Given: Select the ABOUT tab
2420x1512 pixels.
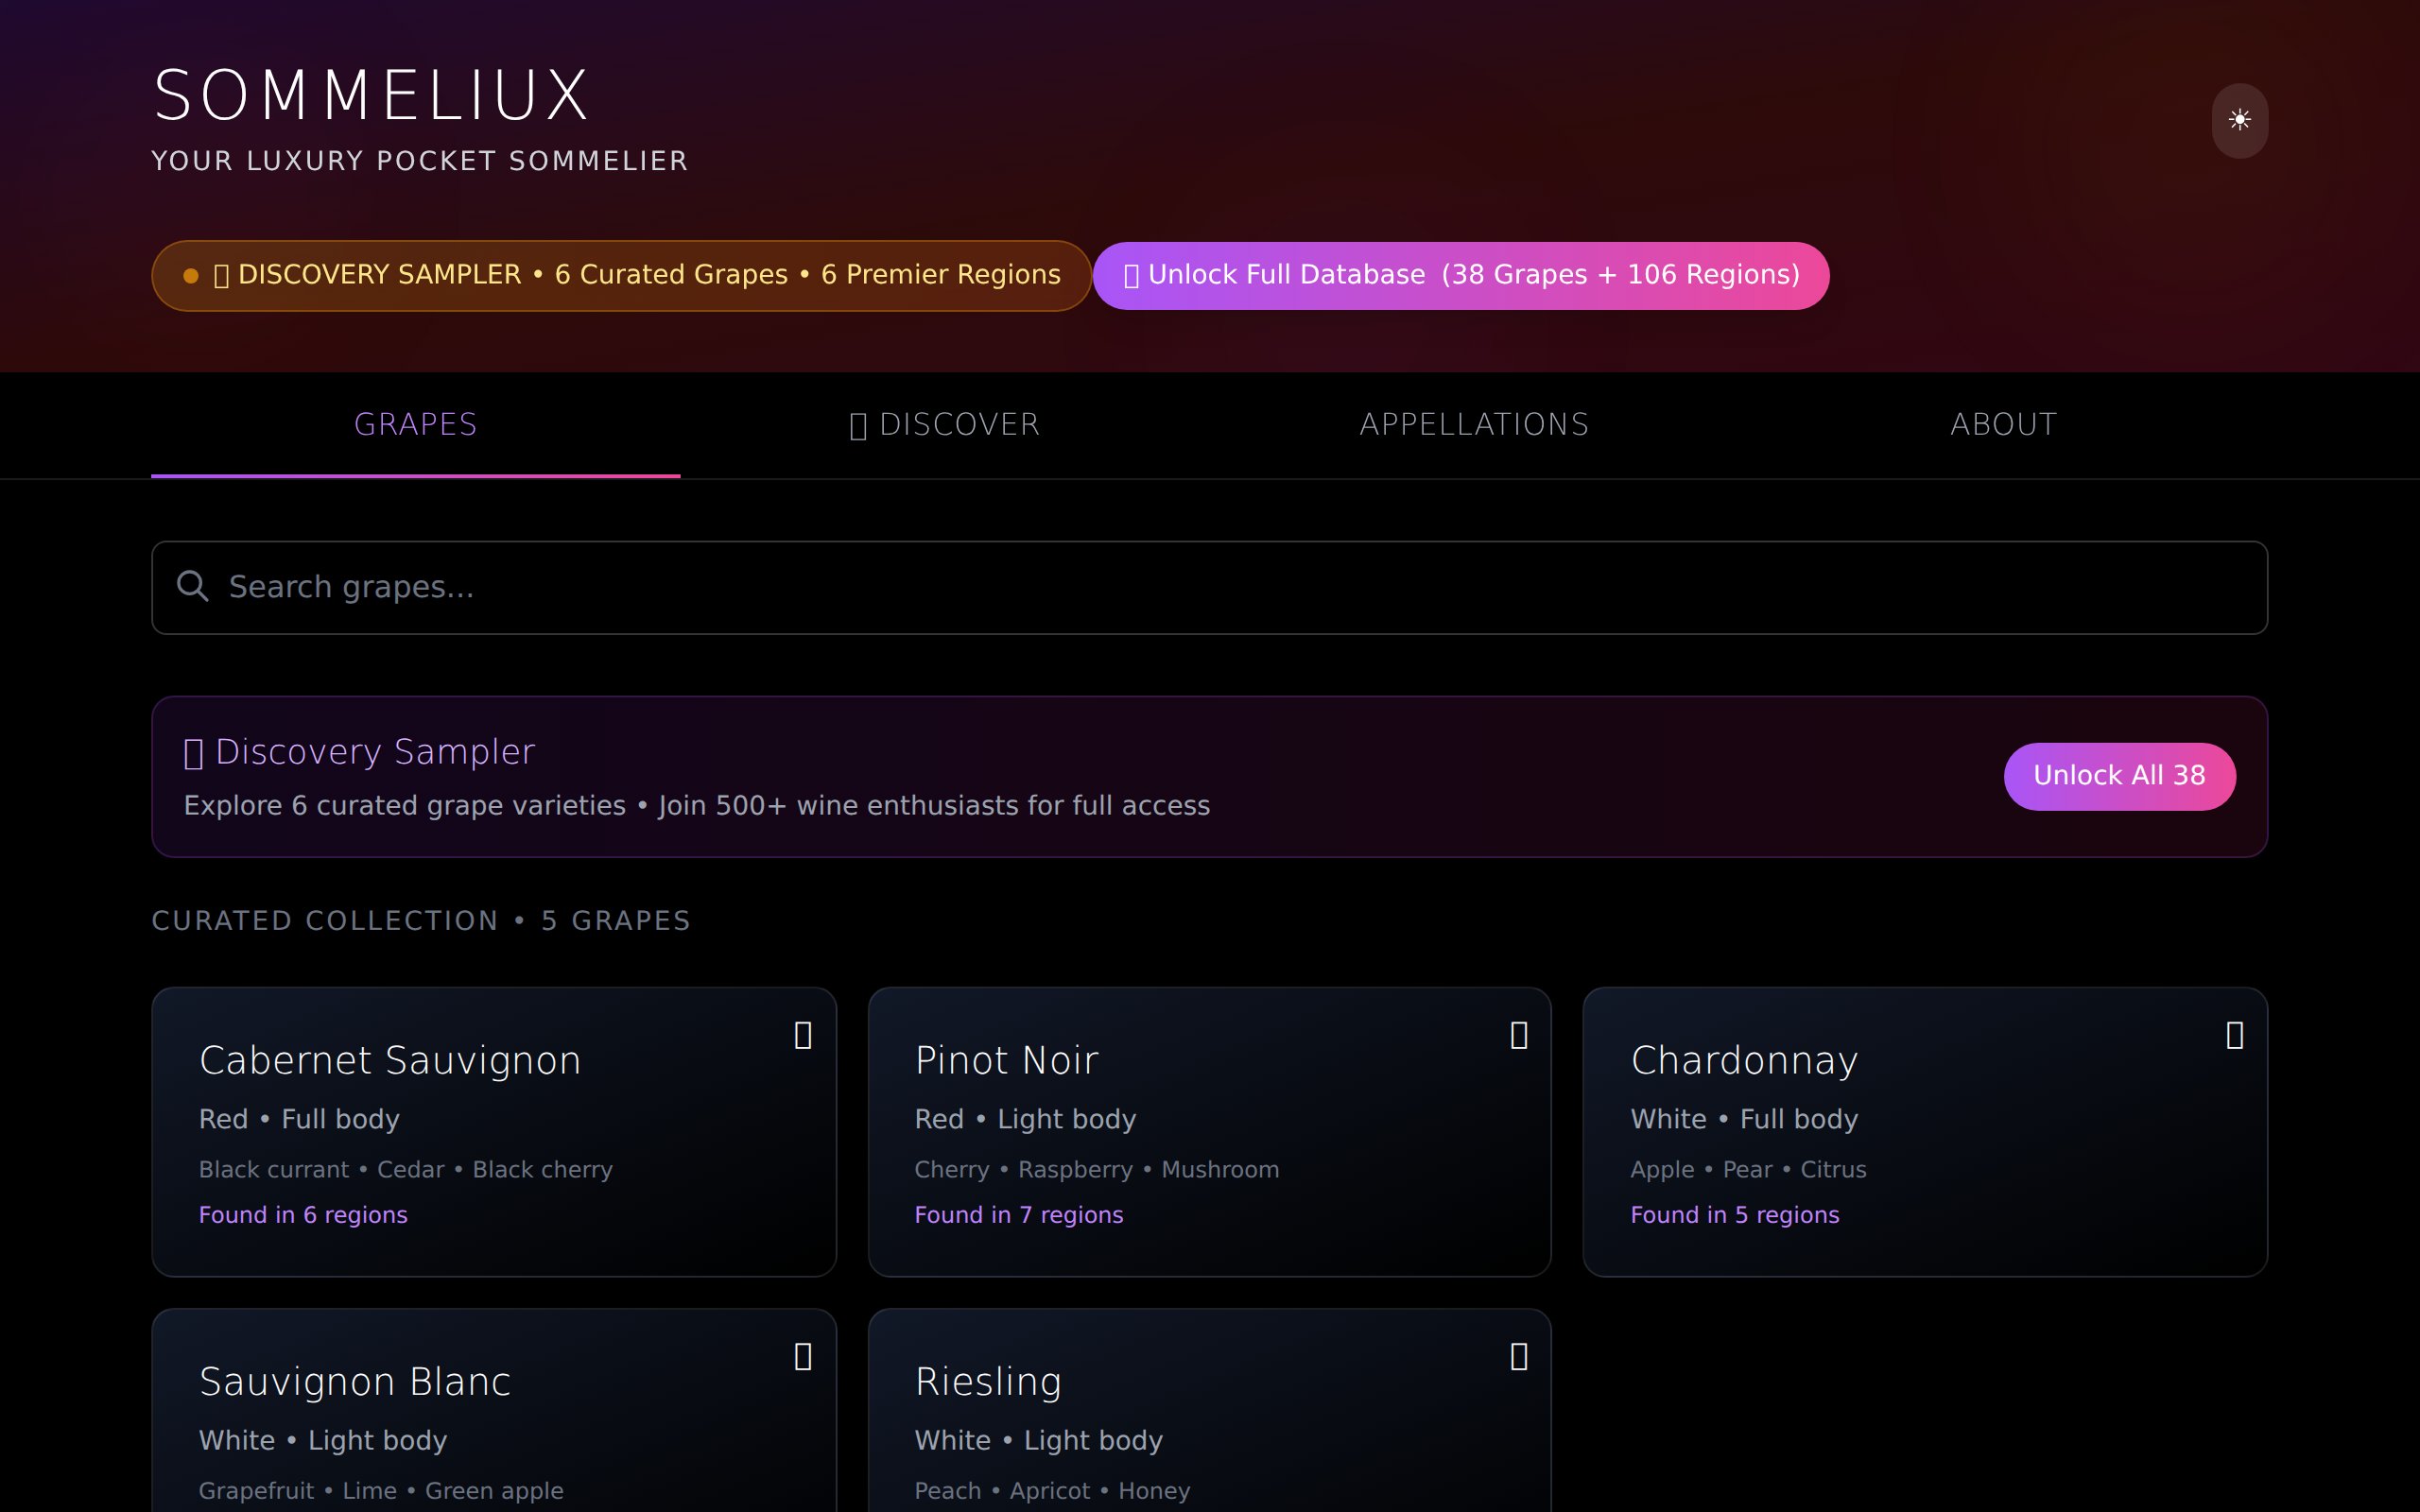Looking at the screenshot, I should (x=2002, y=424).
